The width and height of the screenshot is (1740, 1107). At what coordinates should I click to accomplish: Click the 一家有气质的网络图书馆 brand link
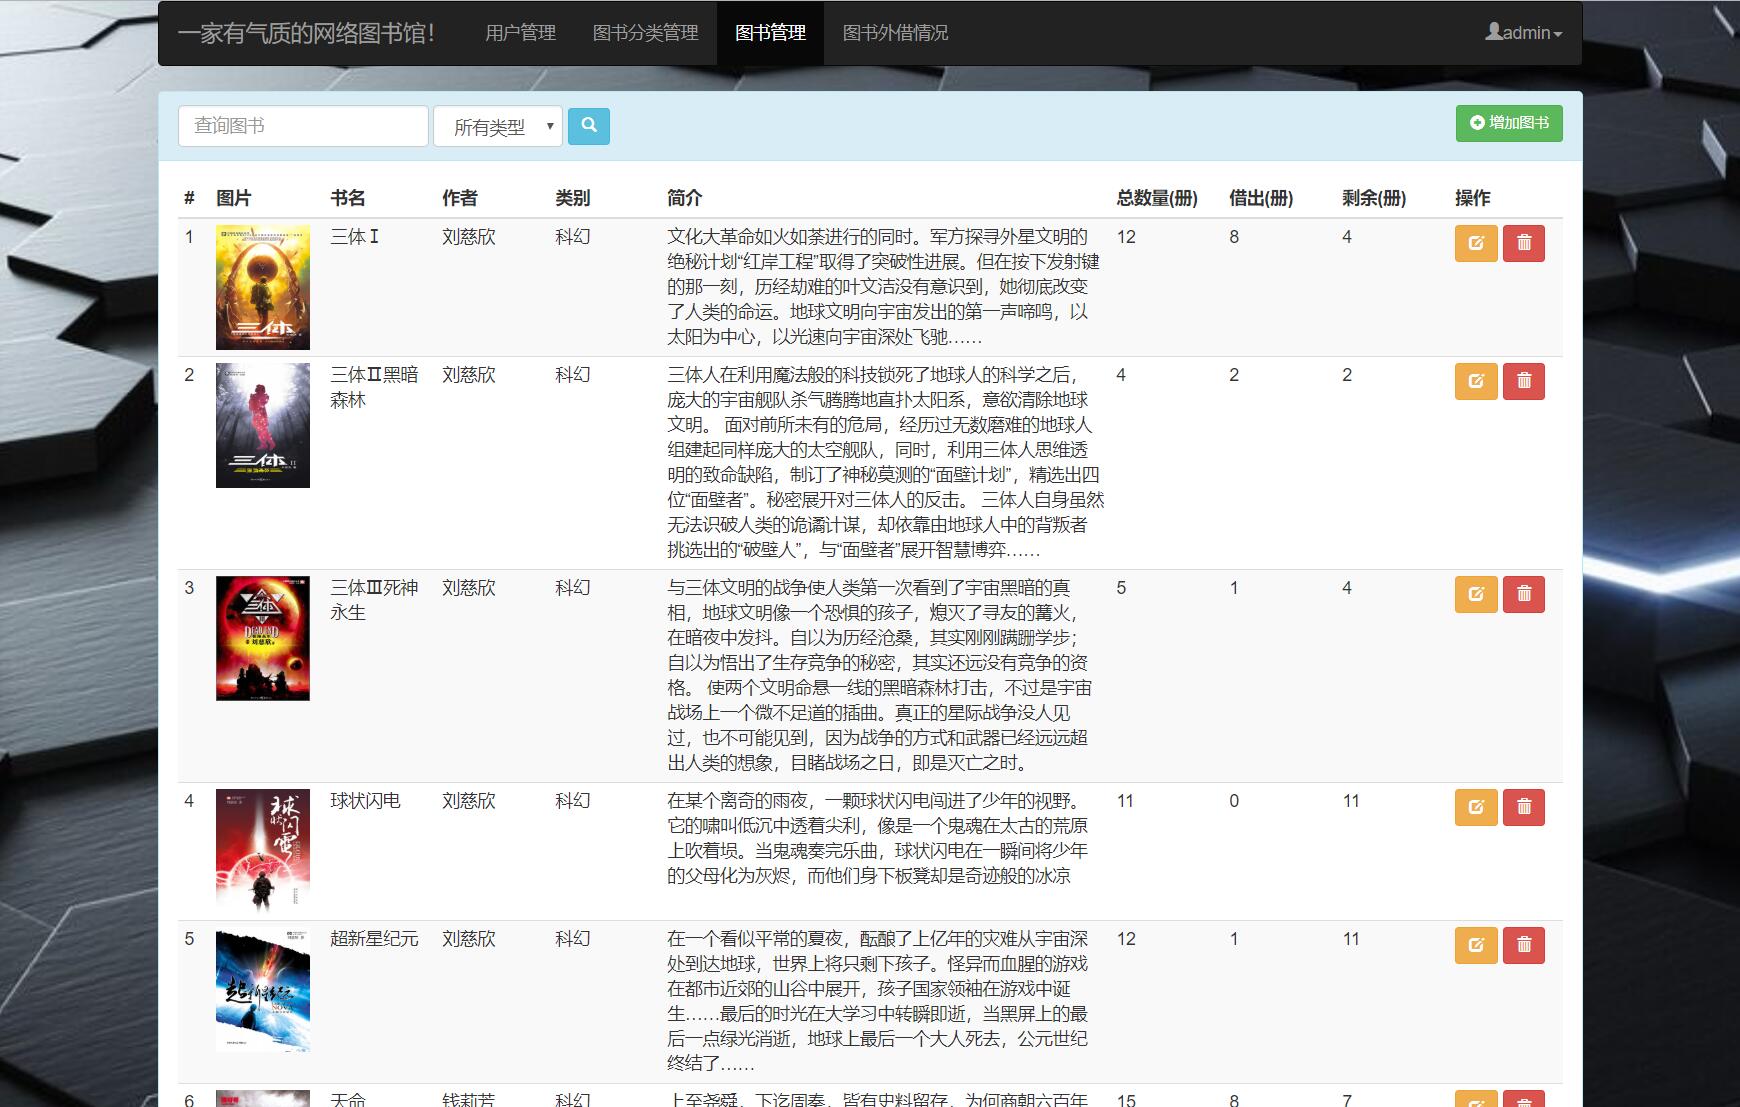[306, 33]
